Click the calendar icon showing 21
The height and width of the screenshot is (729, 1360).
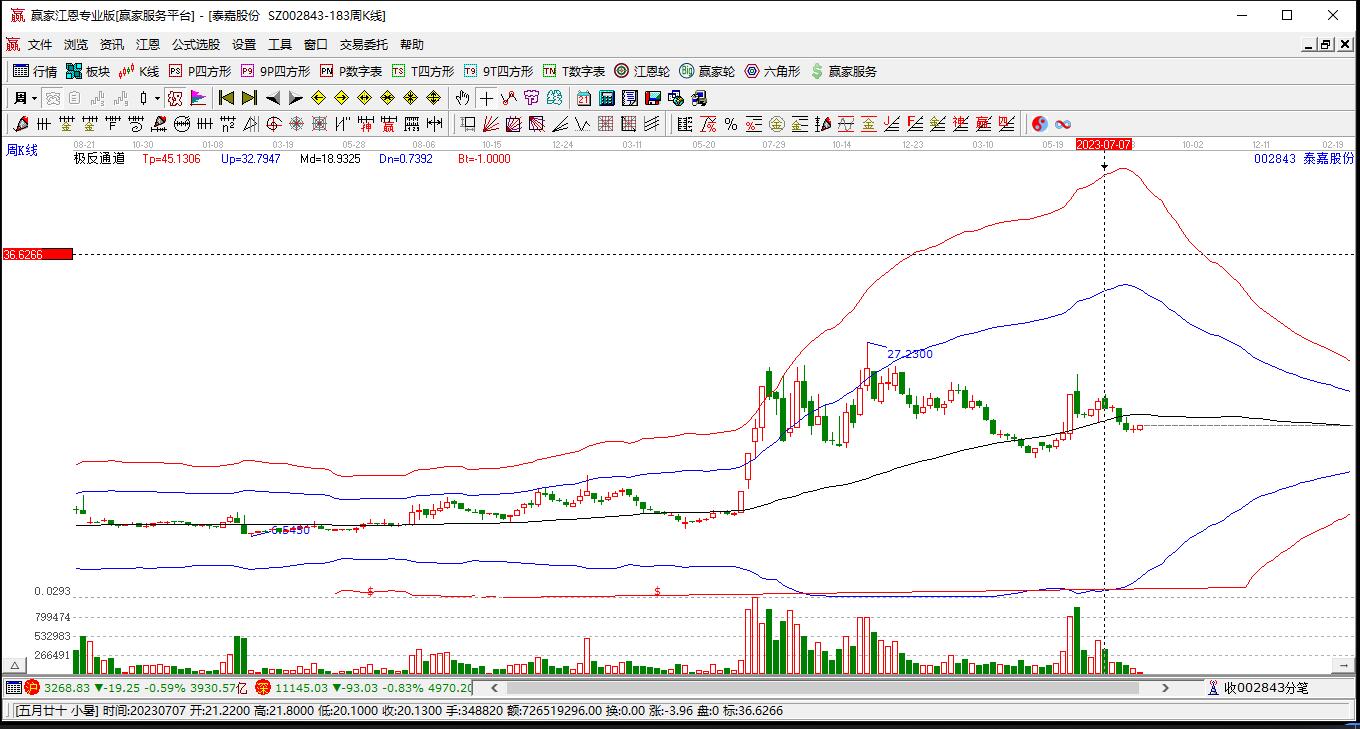tap(584, 98)
